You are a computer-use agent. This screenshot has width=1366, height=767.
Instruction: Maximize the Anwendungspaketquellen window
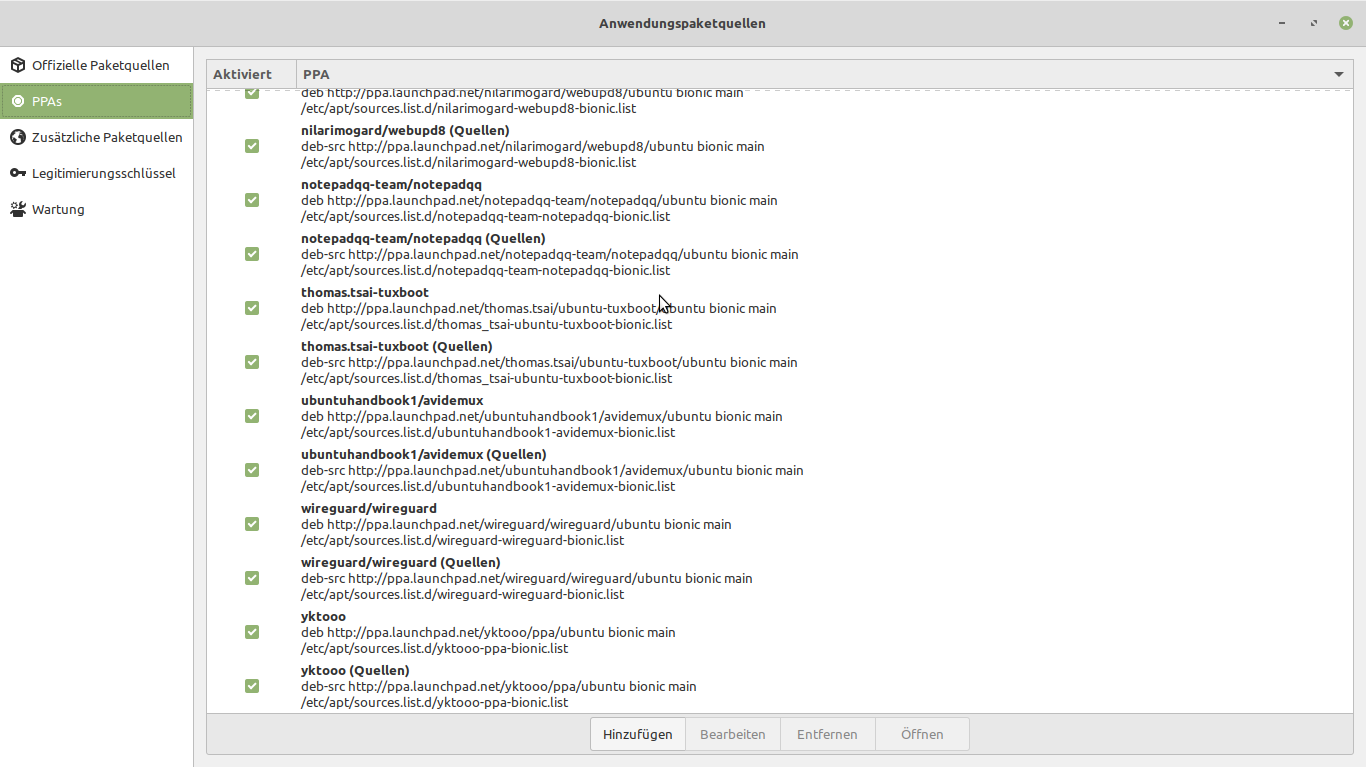click(1314, 23)
